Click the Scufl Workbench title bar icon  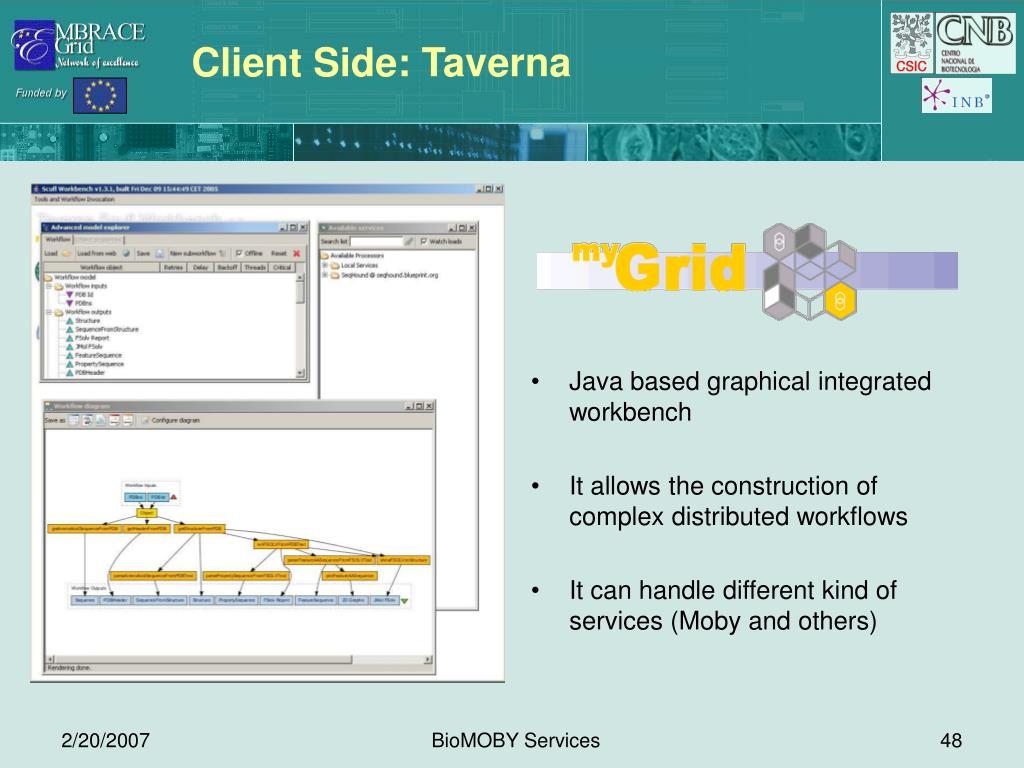point(36,189)
